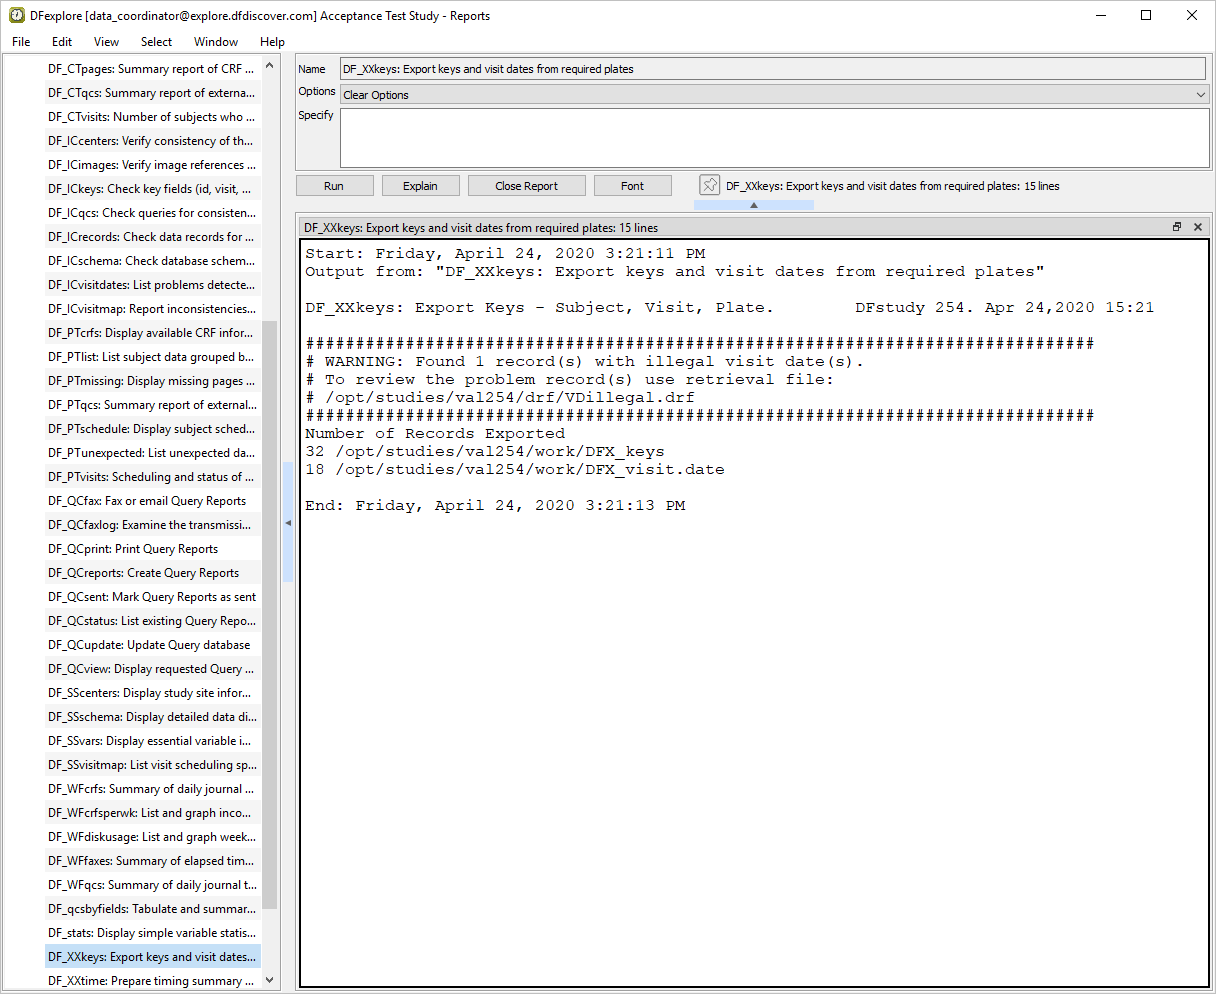Click the report list scrollbar up arrow
Screen dimensions: 1216x994
269,67
